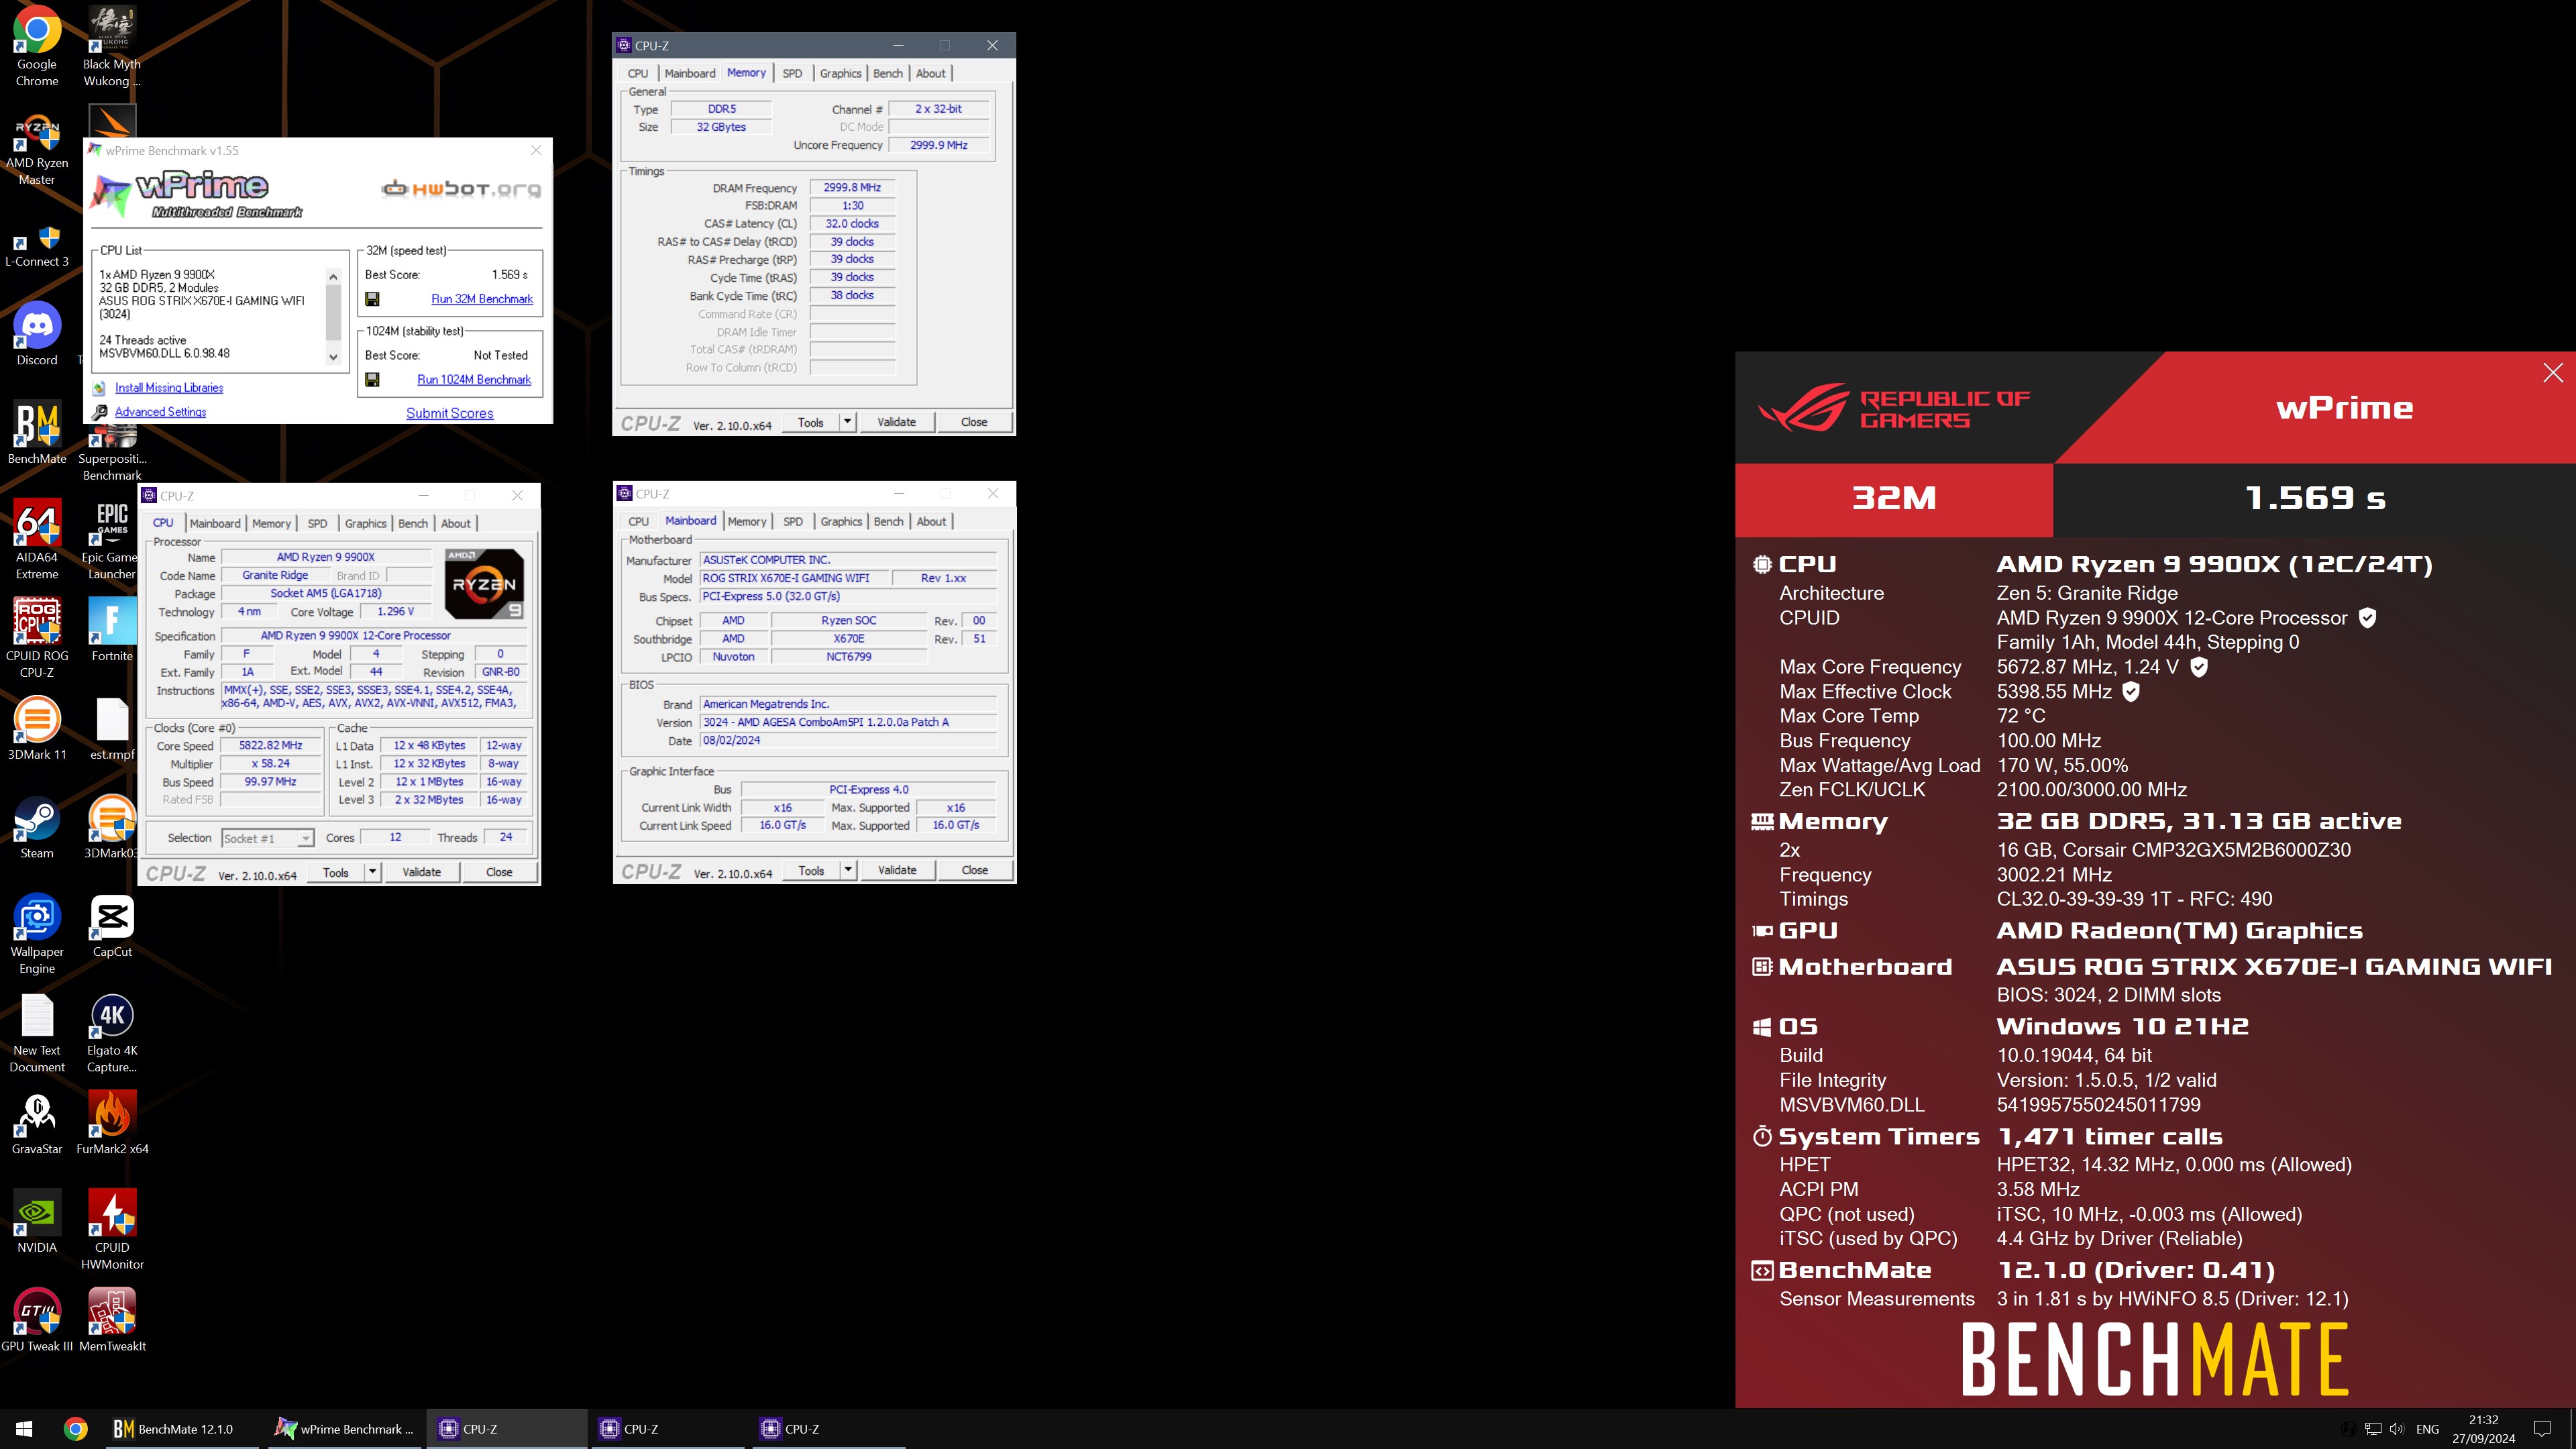Image resolution: width=2576 pixels, height=1449 pixels.
Task: Open BenchMate desktop shortcut
Action: 37,433
